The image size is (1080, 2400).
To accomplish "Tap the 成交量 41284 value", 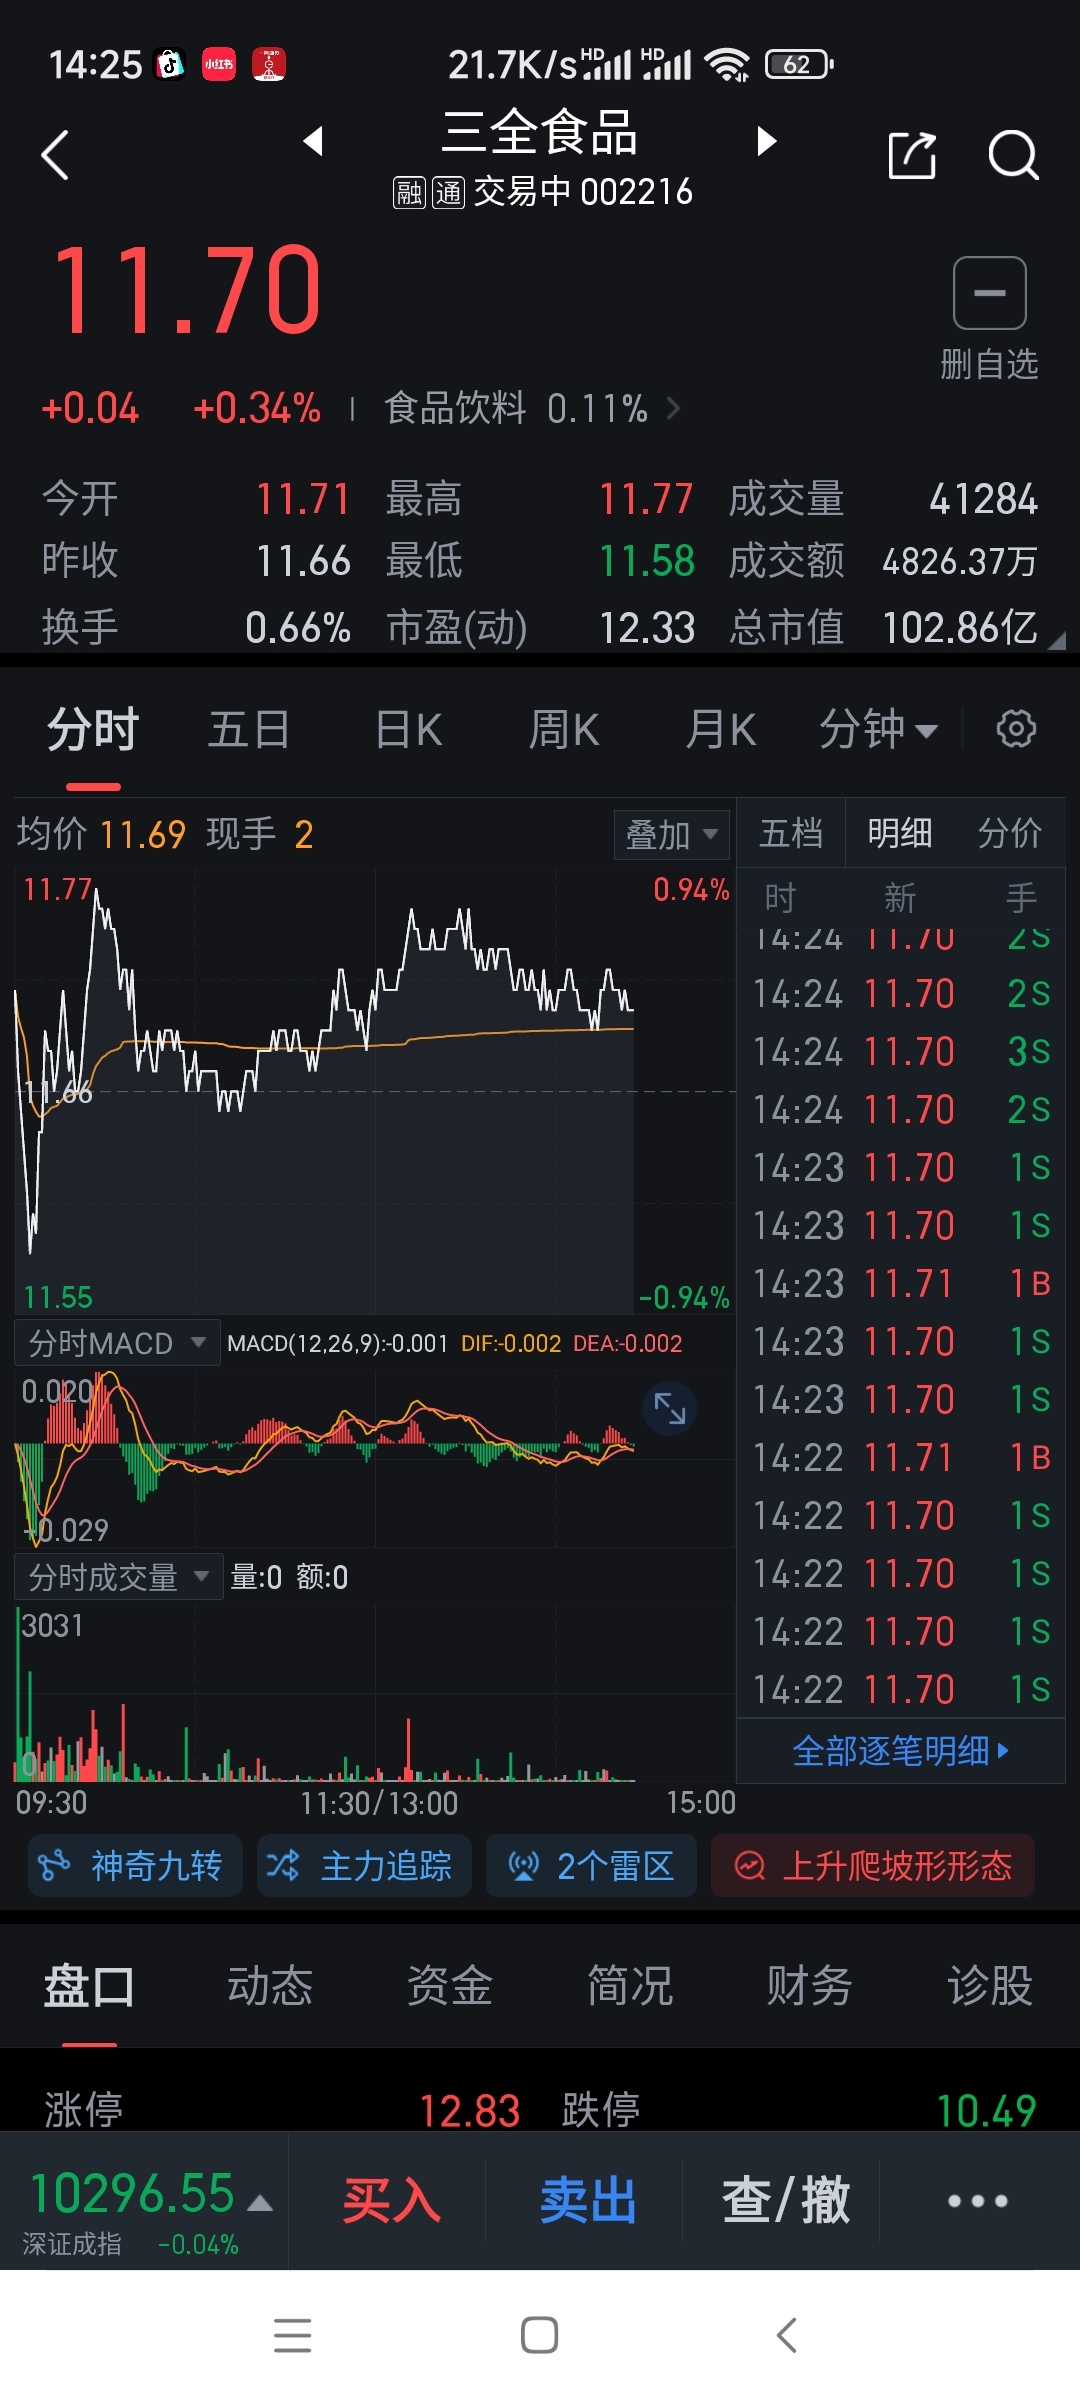I will click(983, 499).
